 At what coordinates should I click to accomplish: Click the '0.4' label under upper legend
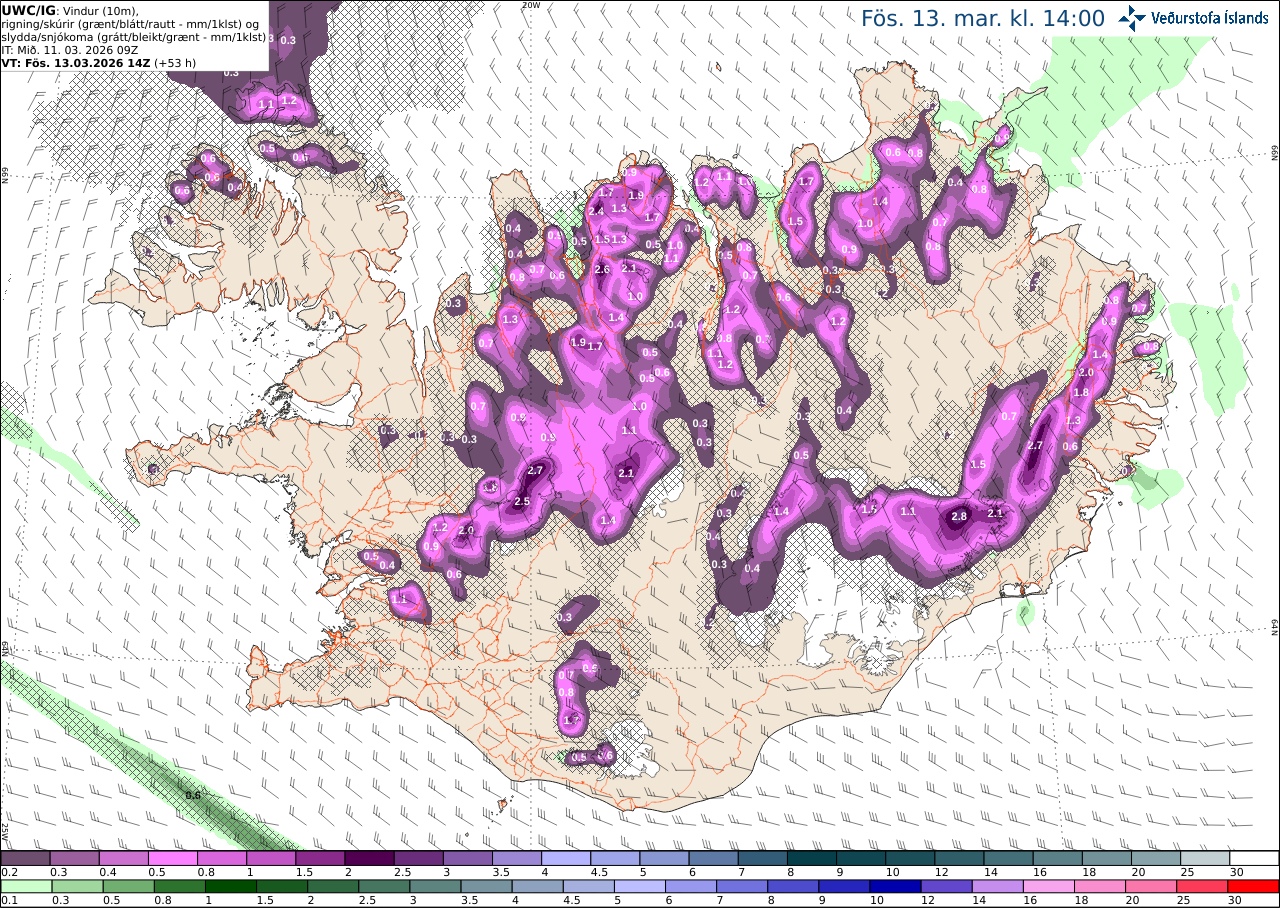(107, 872)
